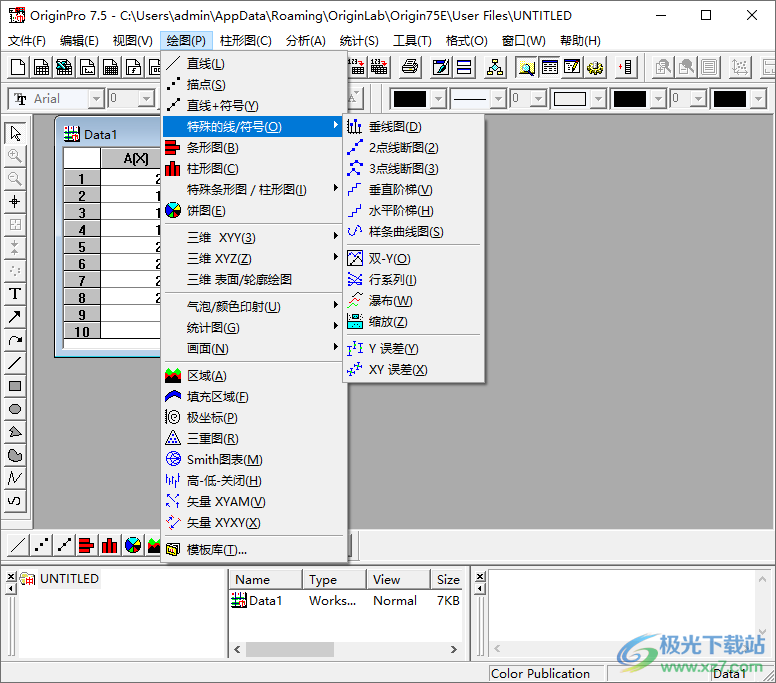Select the Polyline tool
The height and width of the screenshot is (683, 776).
(15, 478)
